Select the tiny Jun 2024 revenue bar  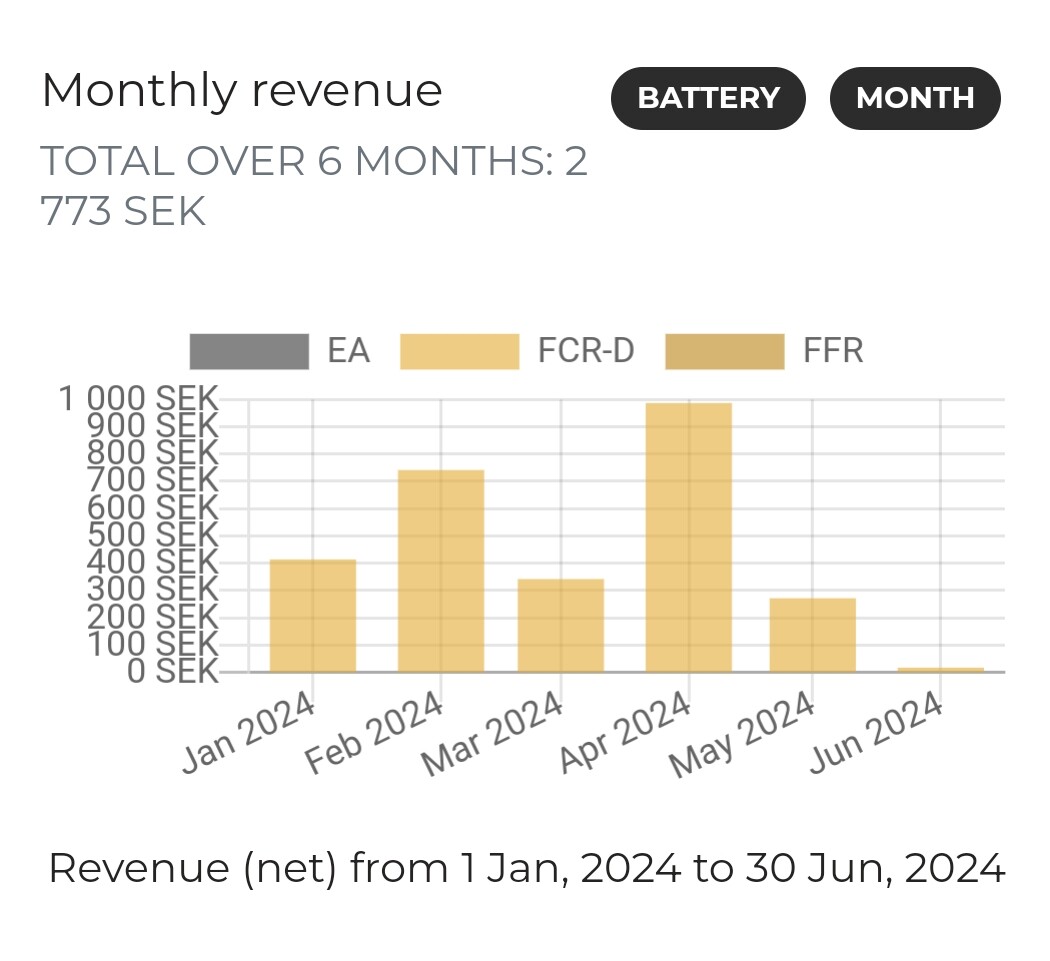coord(941,669)
